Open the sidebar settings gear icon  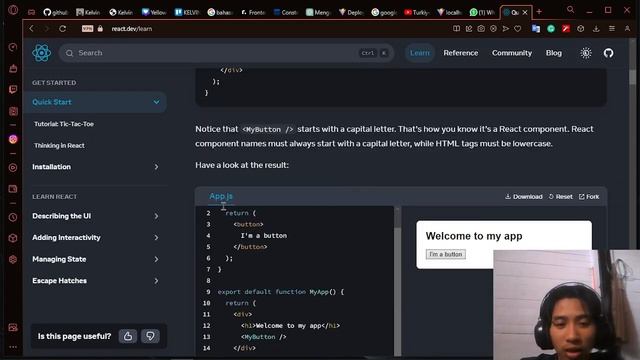pos(13,260)
